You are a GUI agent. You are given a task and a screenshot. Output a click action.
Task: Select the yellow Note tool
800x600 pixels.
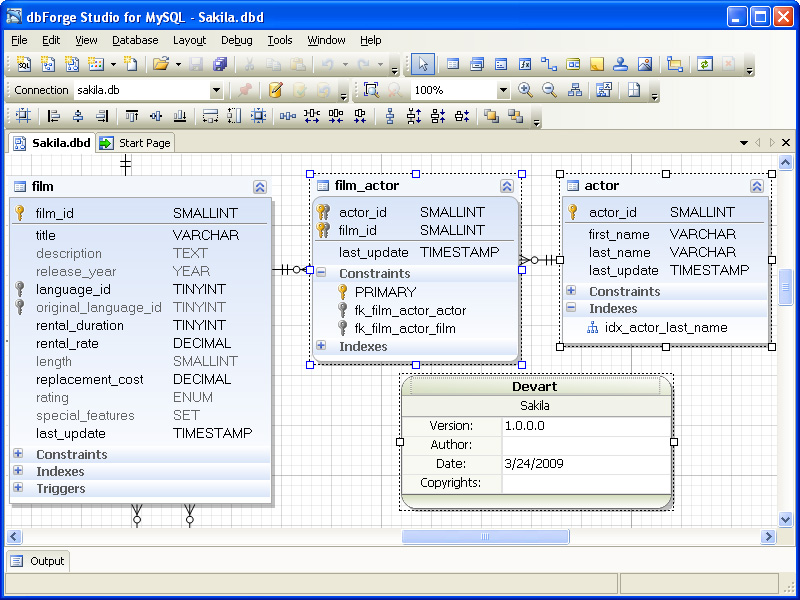(x=596, y=64)
